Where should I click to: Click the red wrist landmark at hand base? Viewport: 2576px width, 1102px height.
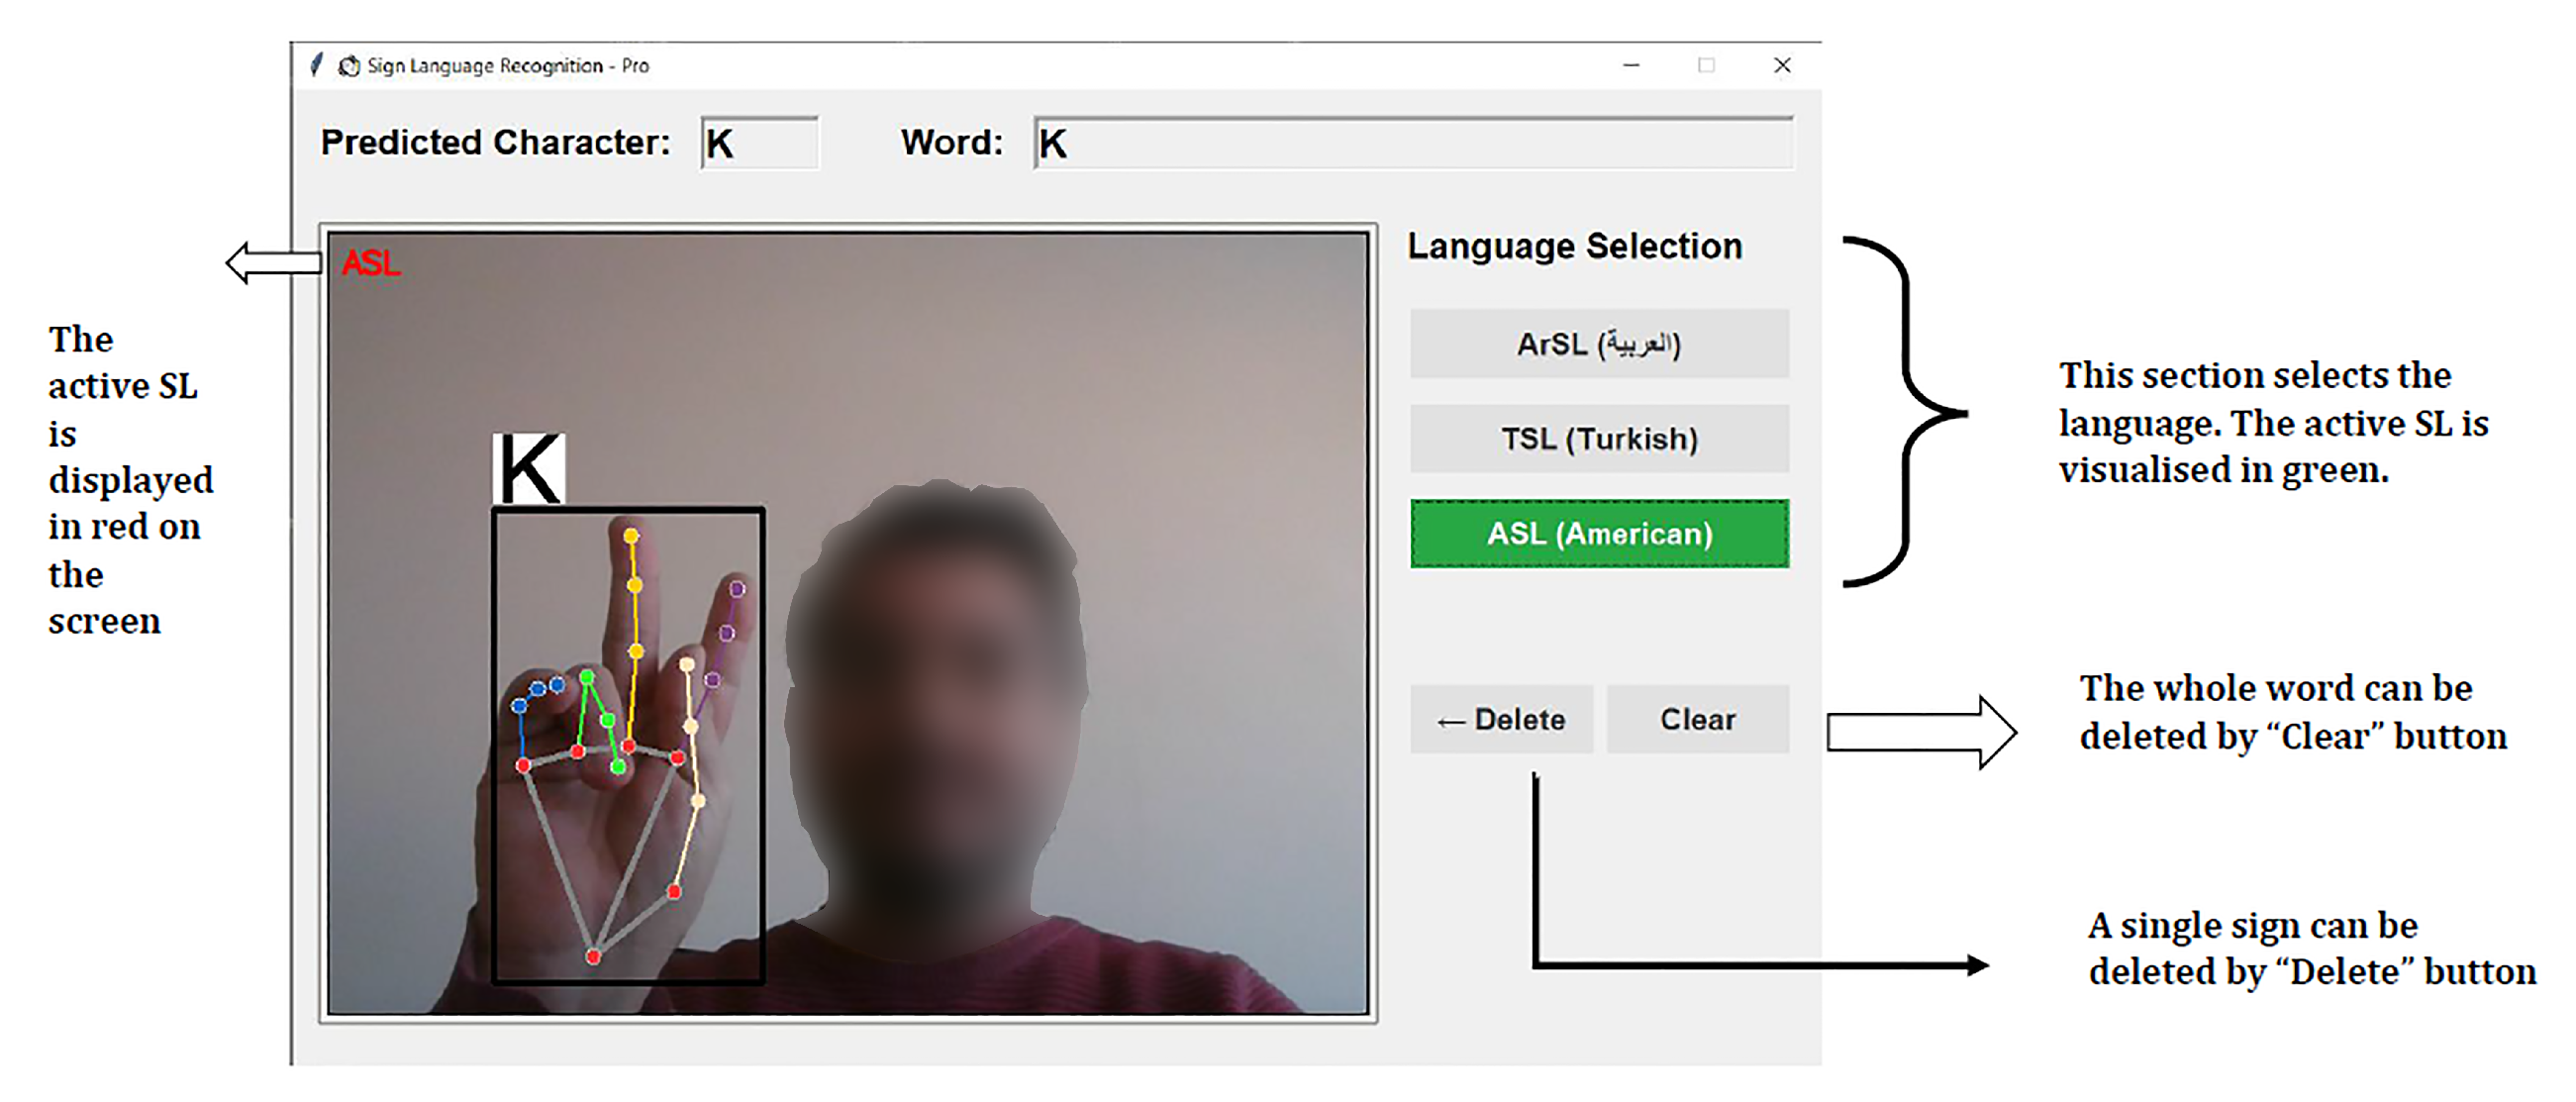tap(593, 957)
